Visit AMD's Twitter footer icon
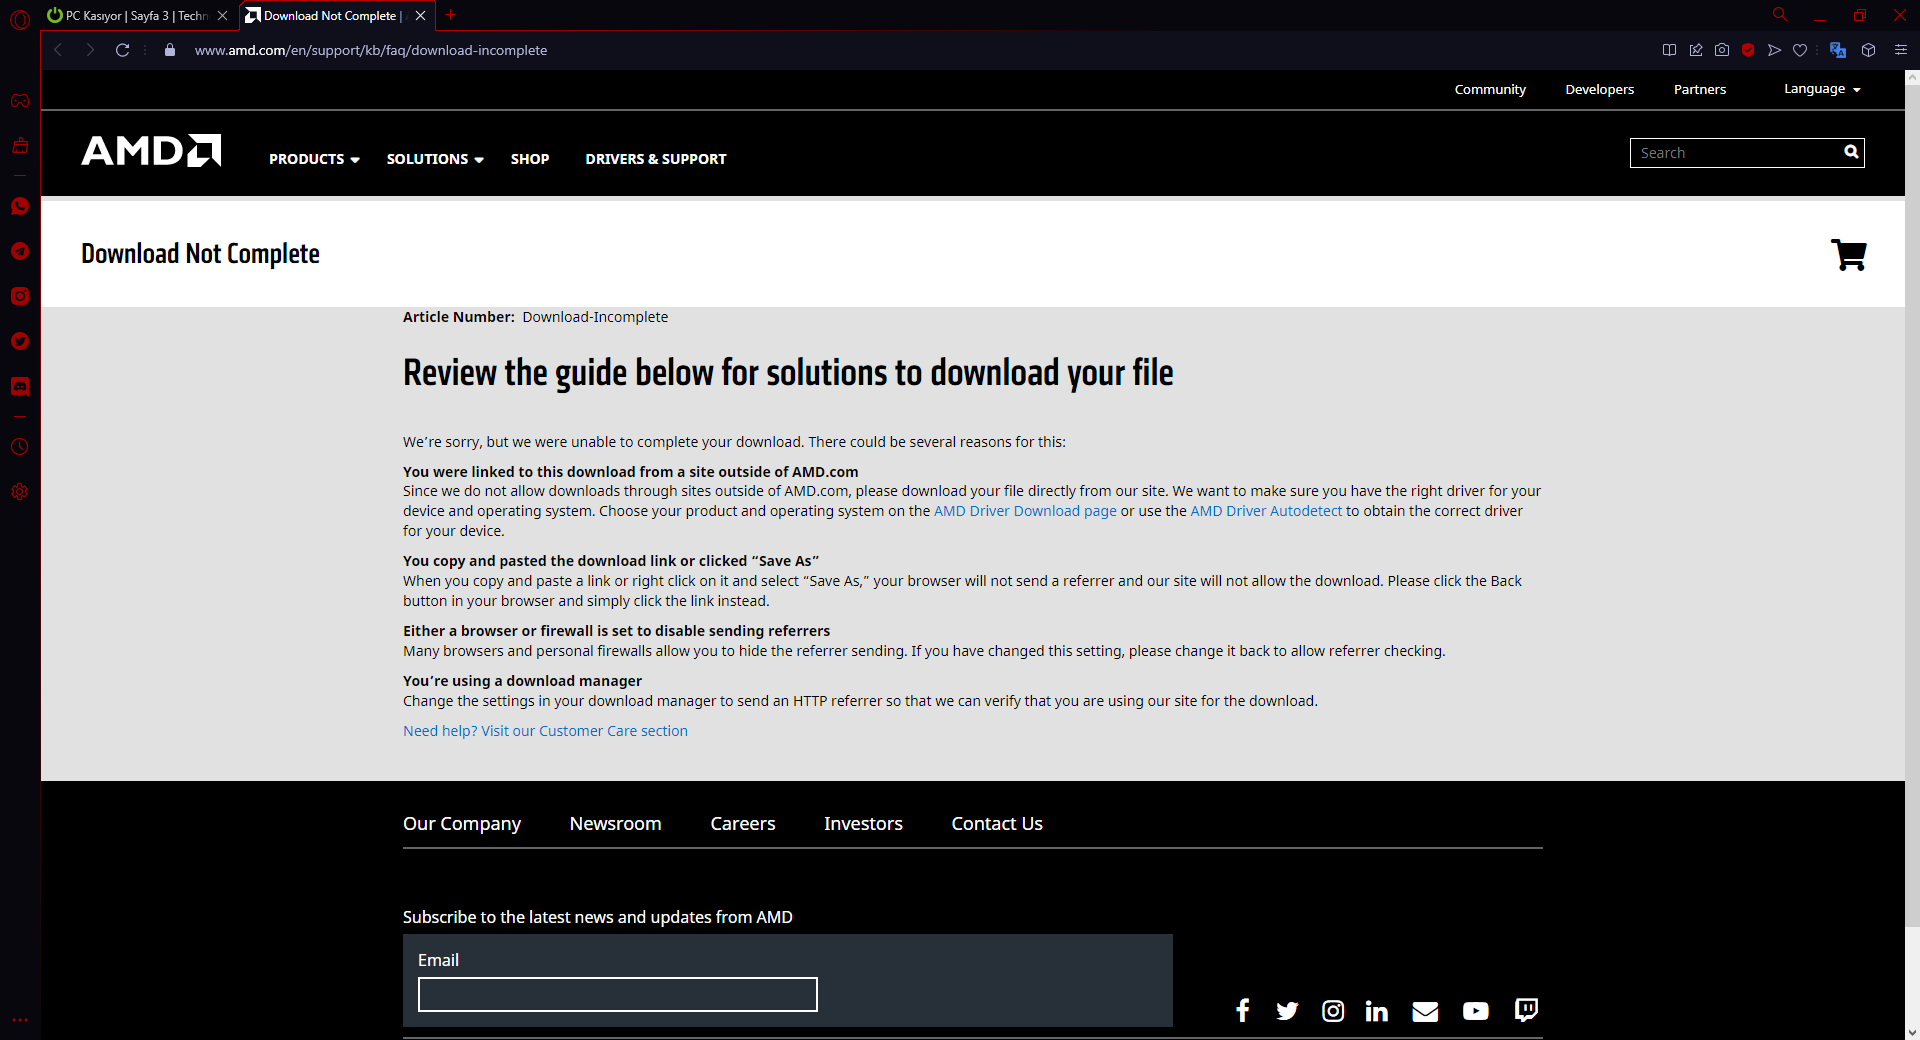1920x1040 pixels. [x=1287, y=1011]
